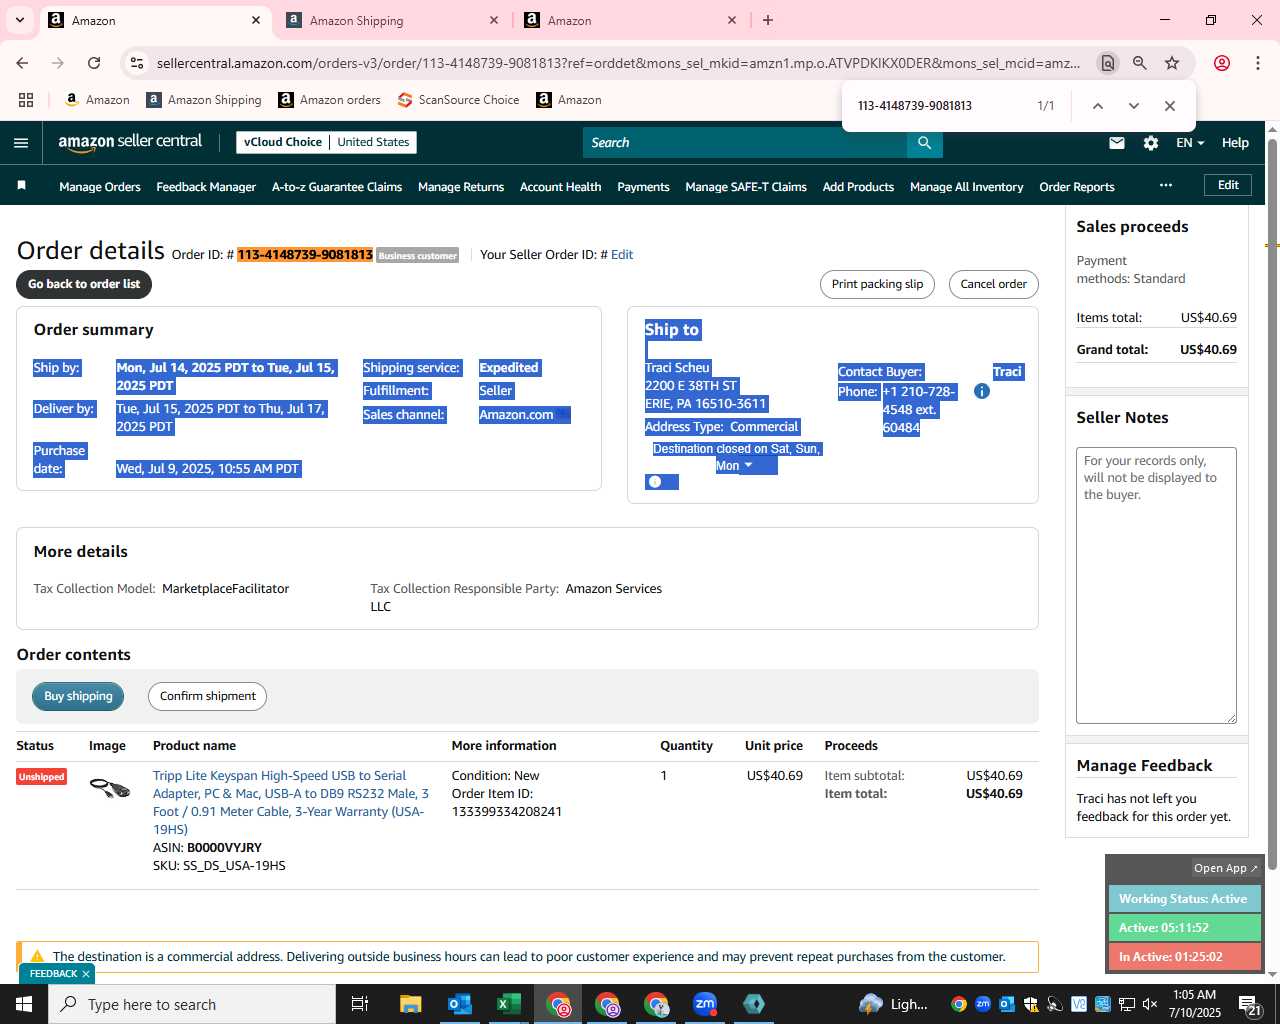Click inside the Seller Notes text area
The width and height of the screenshot is (1280, 1024).
(x=1156, y=585)
